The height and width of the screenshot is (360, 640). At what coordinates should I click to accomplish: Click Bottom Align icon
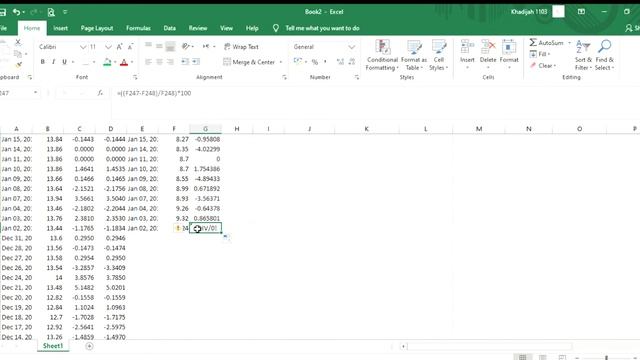[x=170, y=47]
